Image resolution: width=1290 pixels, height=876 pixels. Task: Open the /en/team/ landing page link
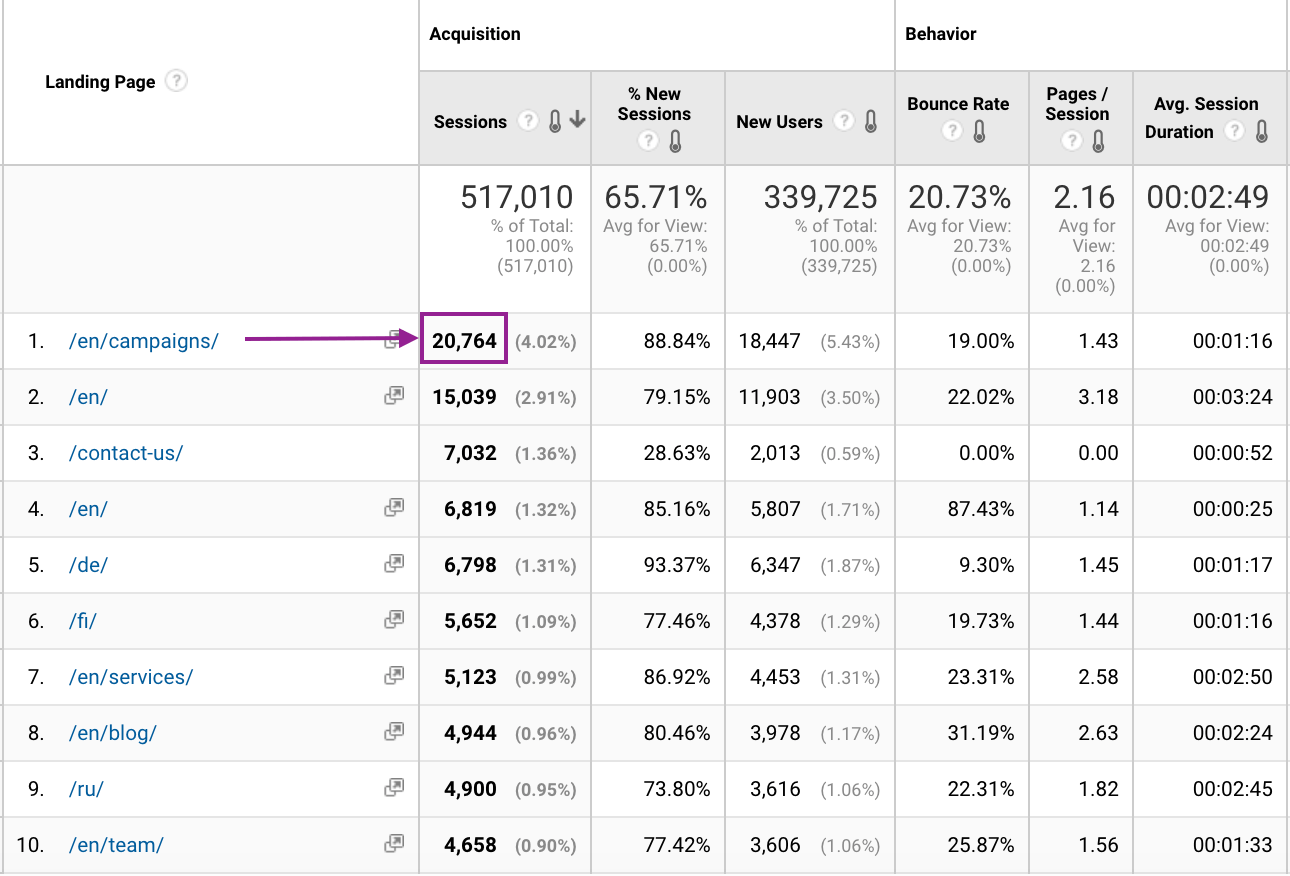tap(116, 845)
